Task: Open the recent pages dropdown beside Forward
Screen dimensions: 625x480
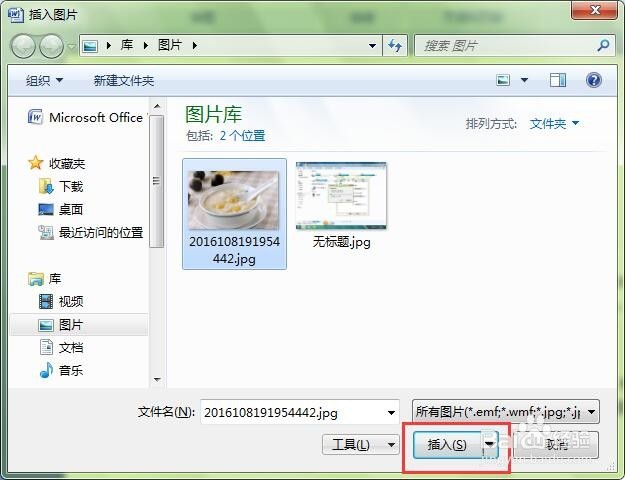Action: coord(71,46)
